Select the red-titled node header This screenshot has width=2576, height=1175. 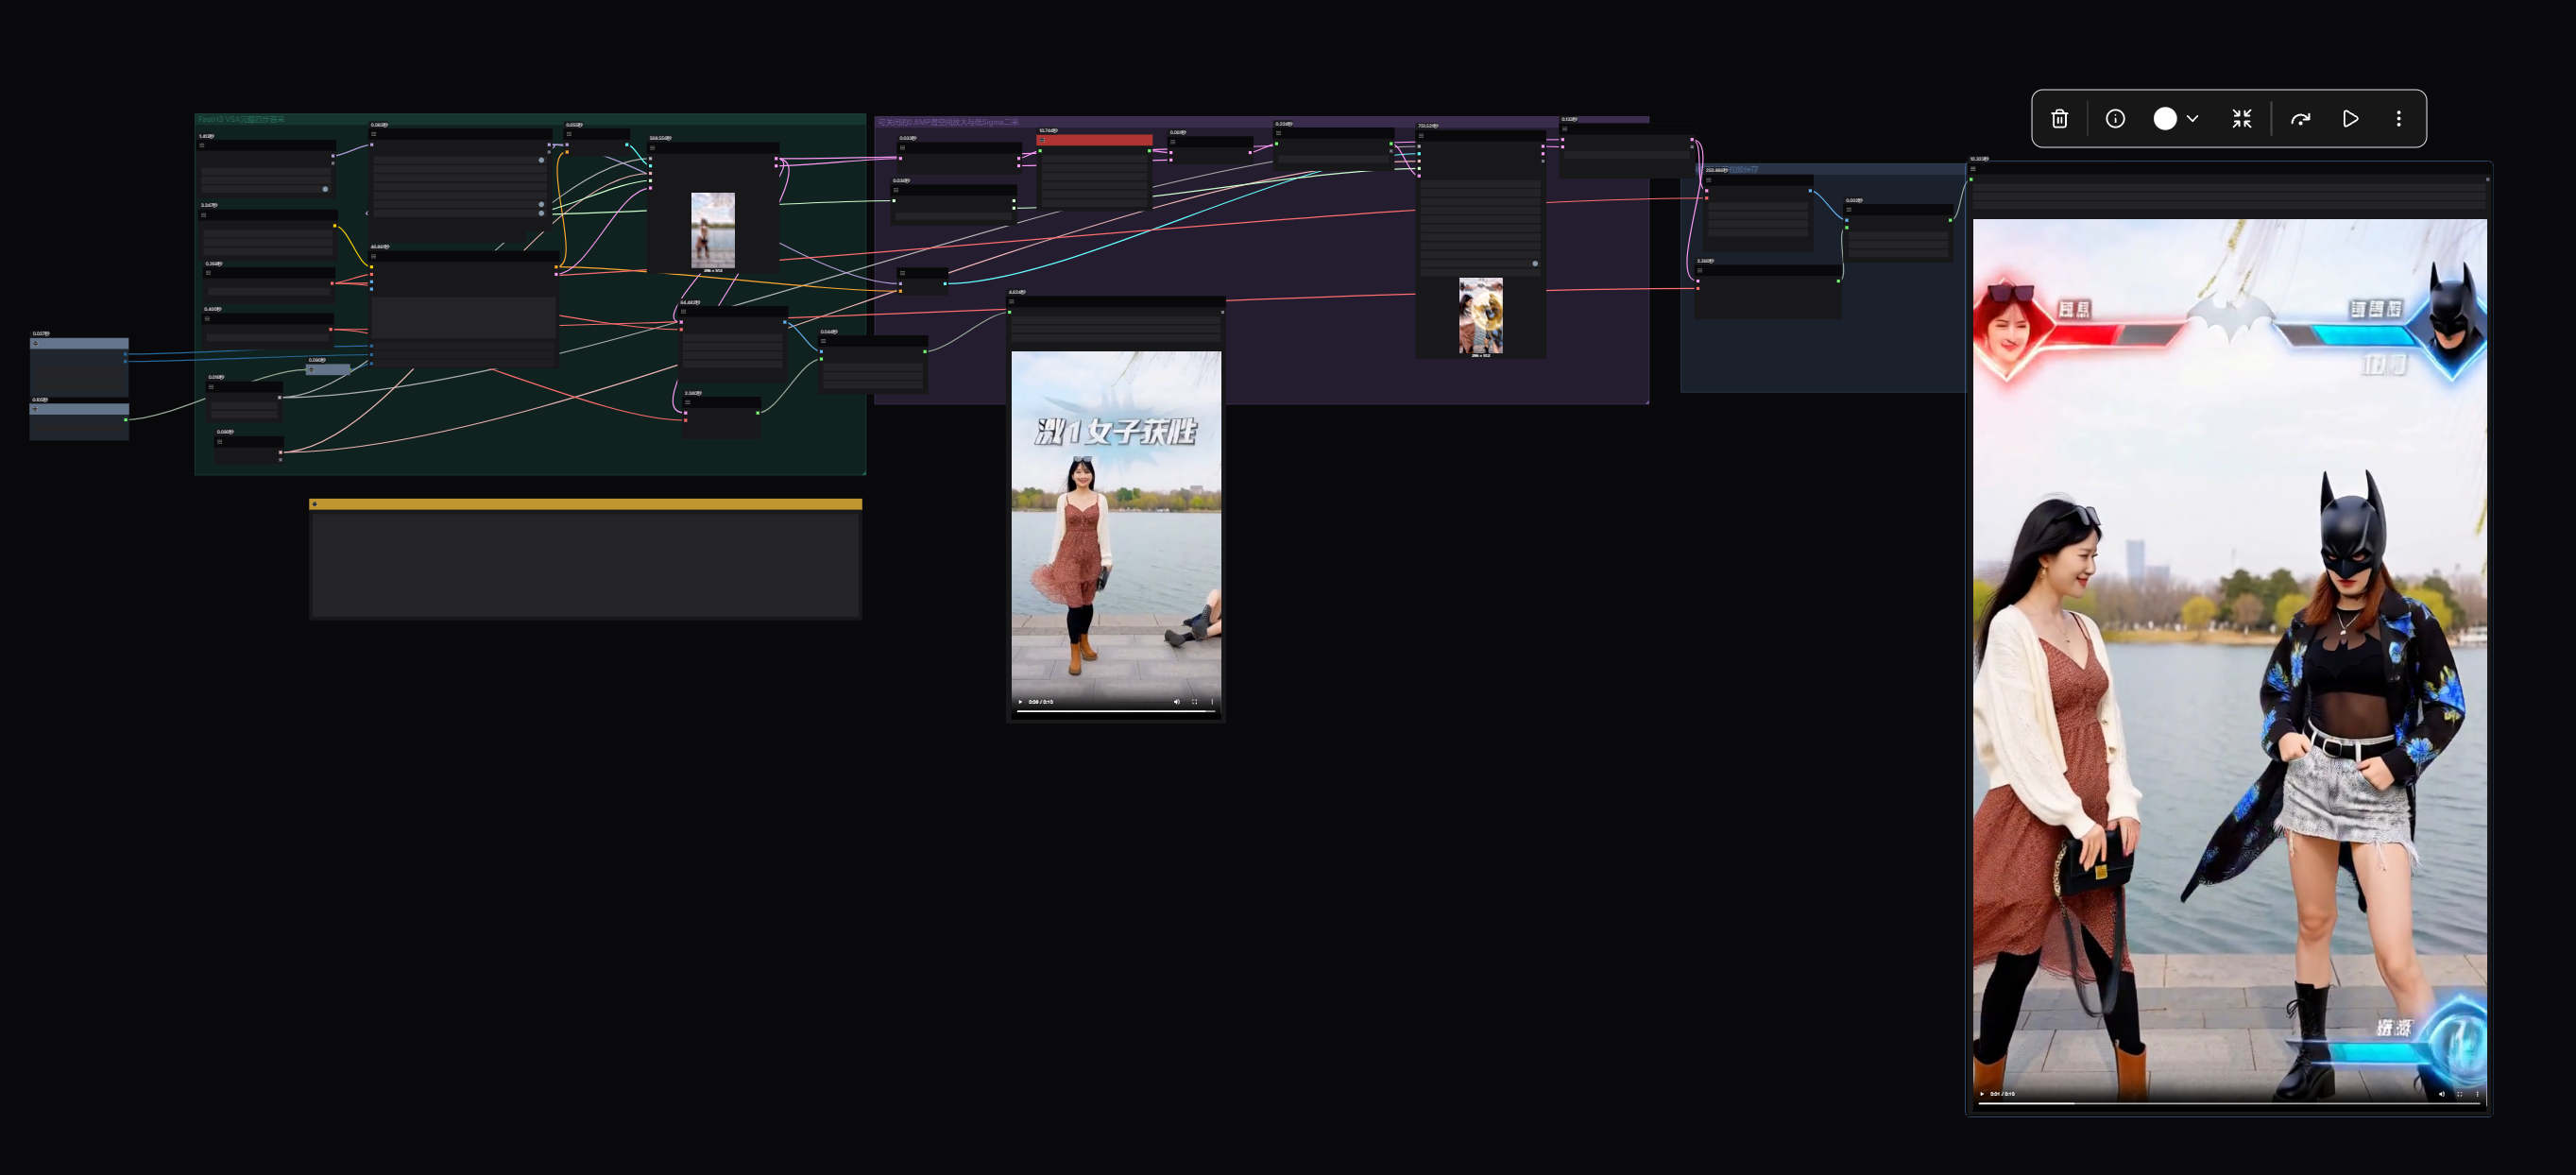[1094, 140]
